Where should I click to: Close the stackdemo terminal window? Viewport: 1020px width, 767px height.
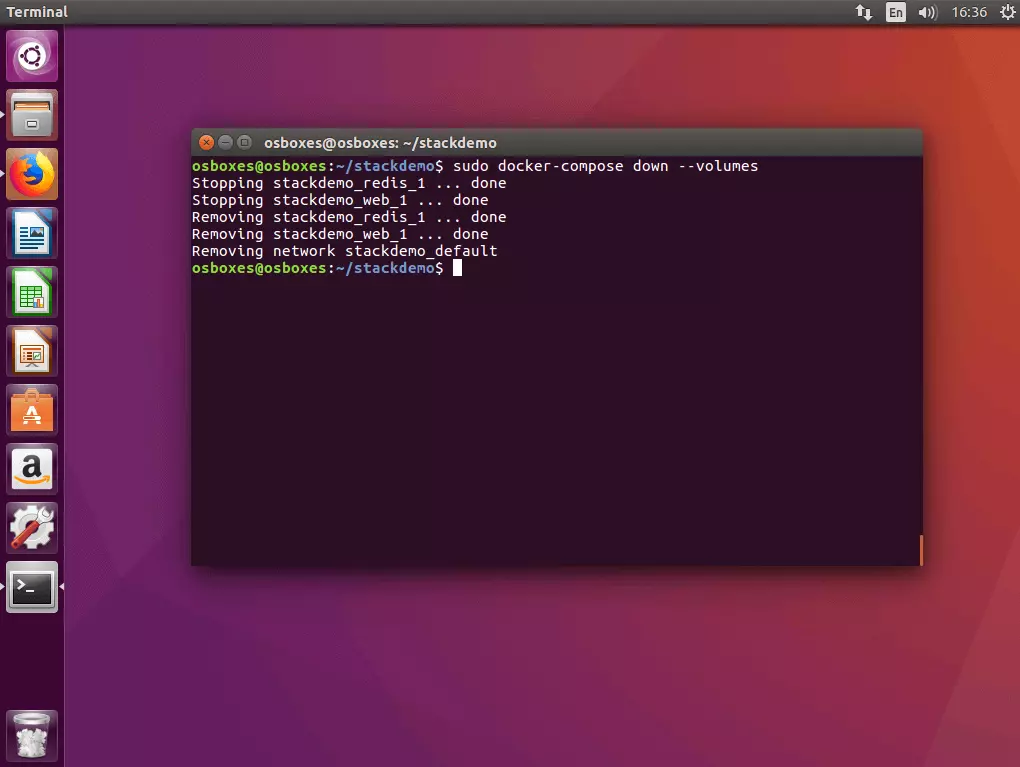[x=206, y=142]
